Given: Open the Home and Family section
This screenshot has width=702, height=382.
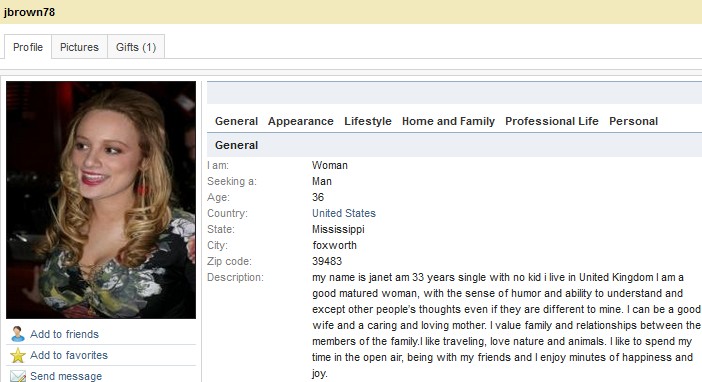Looking at the screenshot, I should point(448,121).
